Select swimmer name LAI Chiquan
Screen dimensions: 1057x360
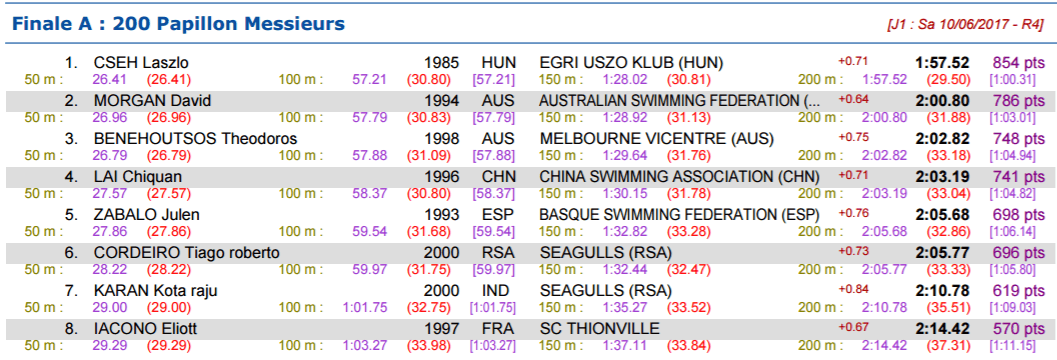[138, 177]
